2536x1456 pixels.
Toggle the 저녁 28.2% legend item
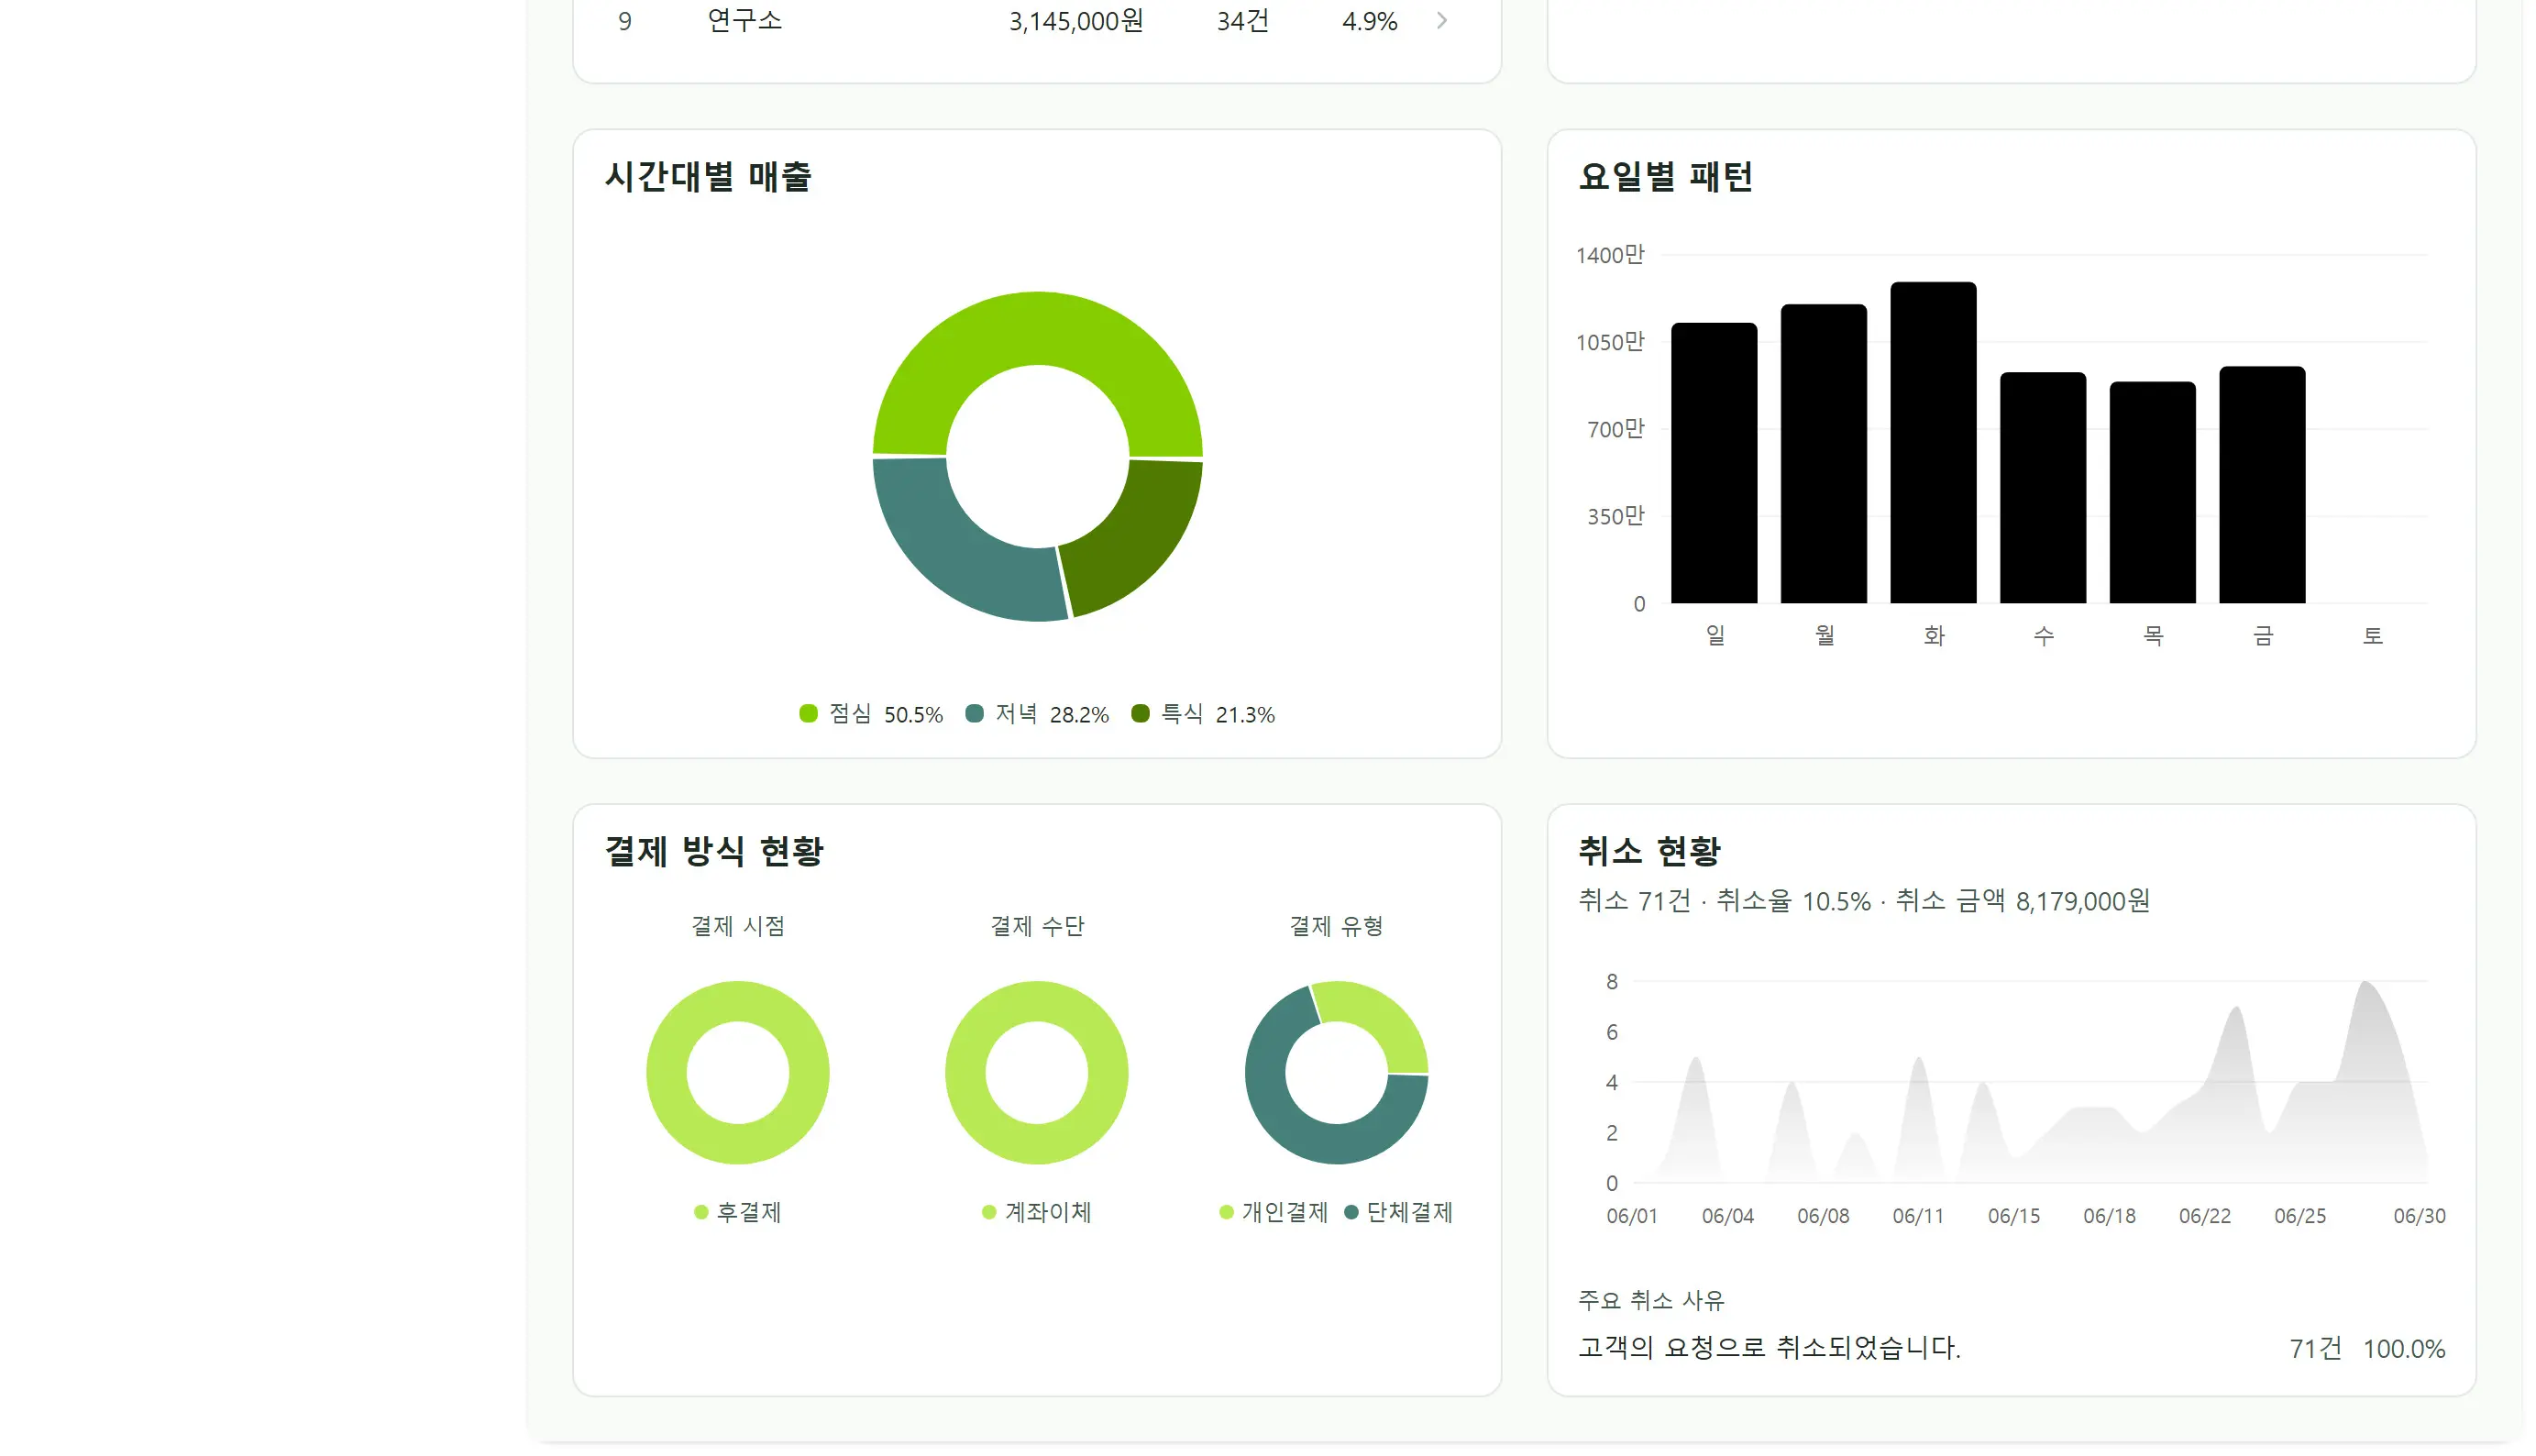pyautogui.click(x=1037, y=714)
